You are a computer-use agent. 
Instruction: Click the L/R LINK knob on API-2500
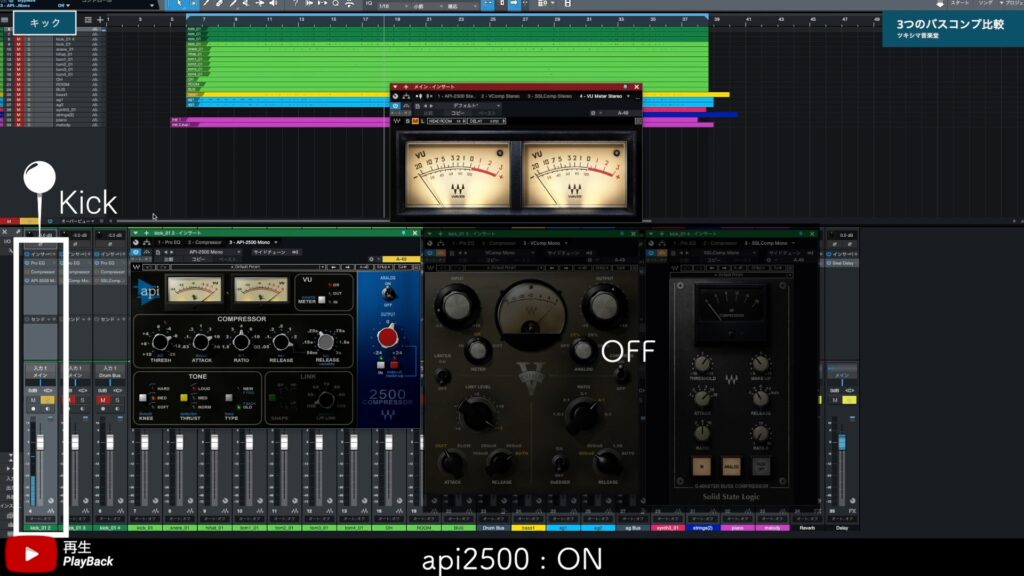[325, 399]
